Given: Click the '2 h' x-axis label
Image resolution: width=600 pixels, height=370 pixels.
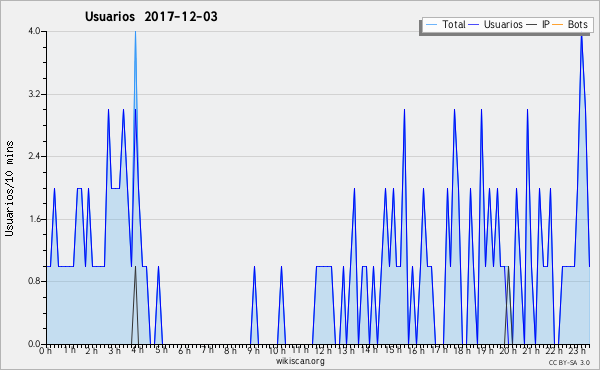Looking at the screenshot, I should [x=91, y=350].
